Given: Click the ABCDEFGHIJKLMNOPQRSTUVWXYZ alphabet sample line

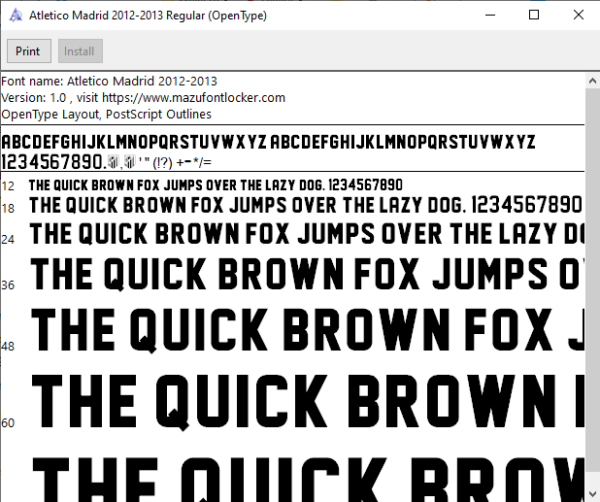Looking at the screenshot, I should click(268, 142).
